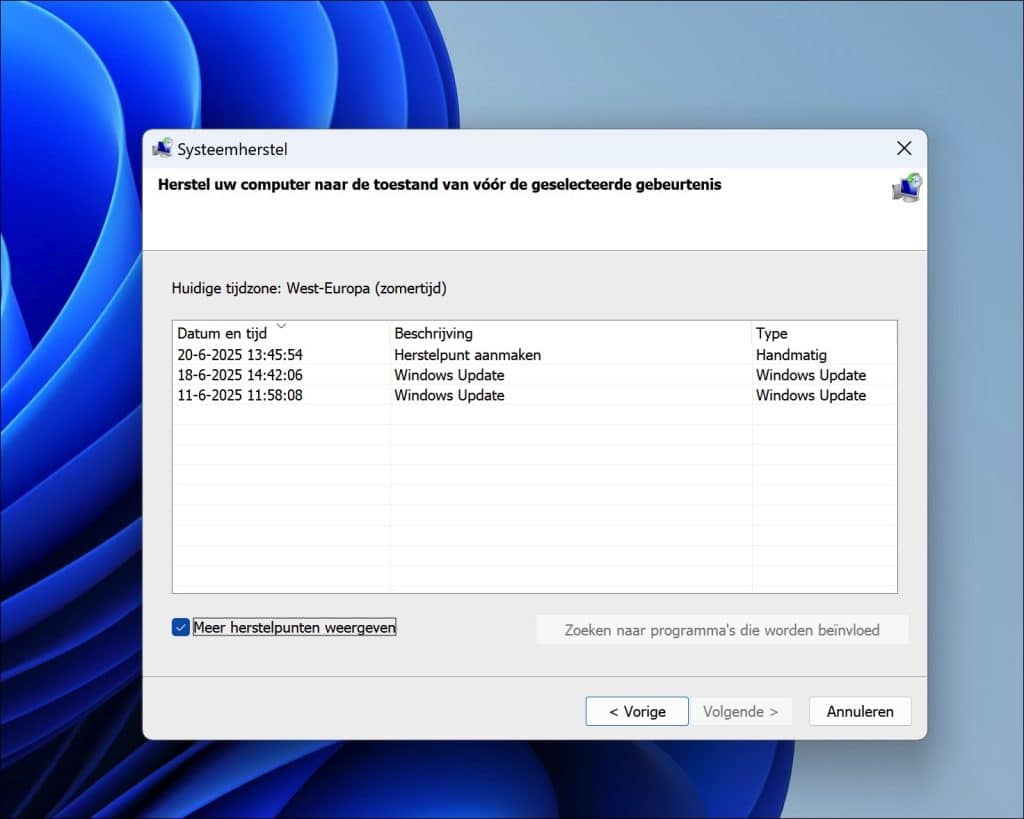Click the Annuleren button
The image size is (1024, 819).
860,711
